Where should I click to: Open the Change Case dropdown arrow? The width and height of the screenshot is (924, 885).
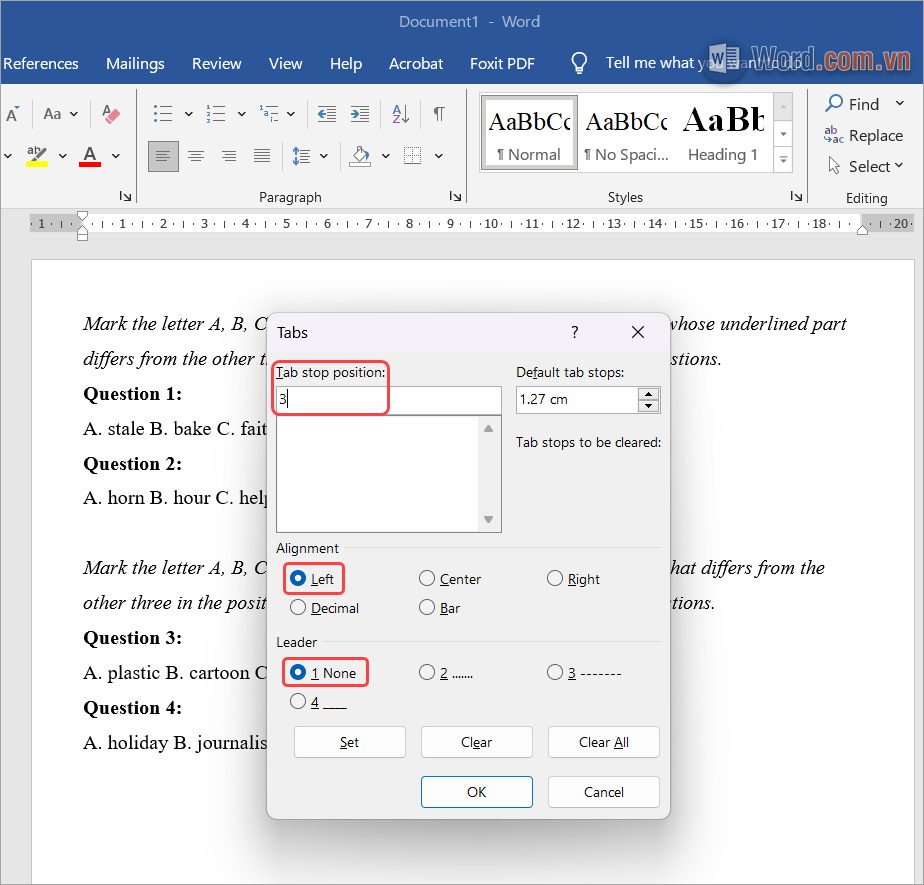tap(74, 114)
